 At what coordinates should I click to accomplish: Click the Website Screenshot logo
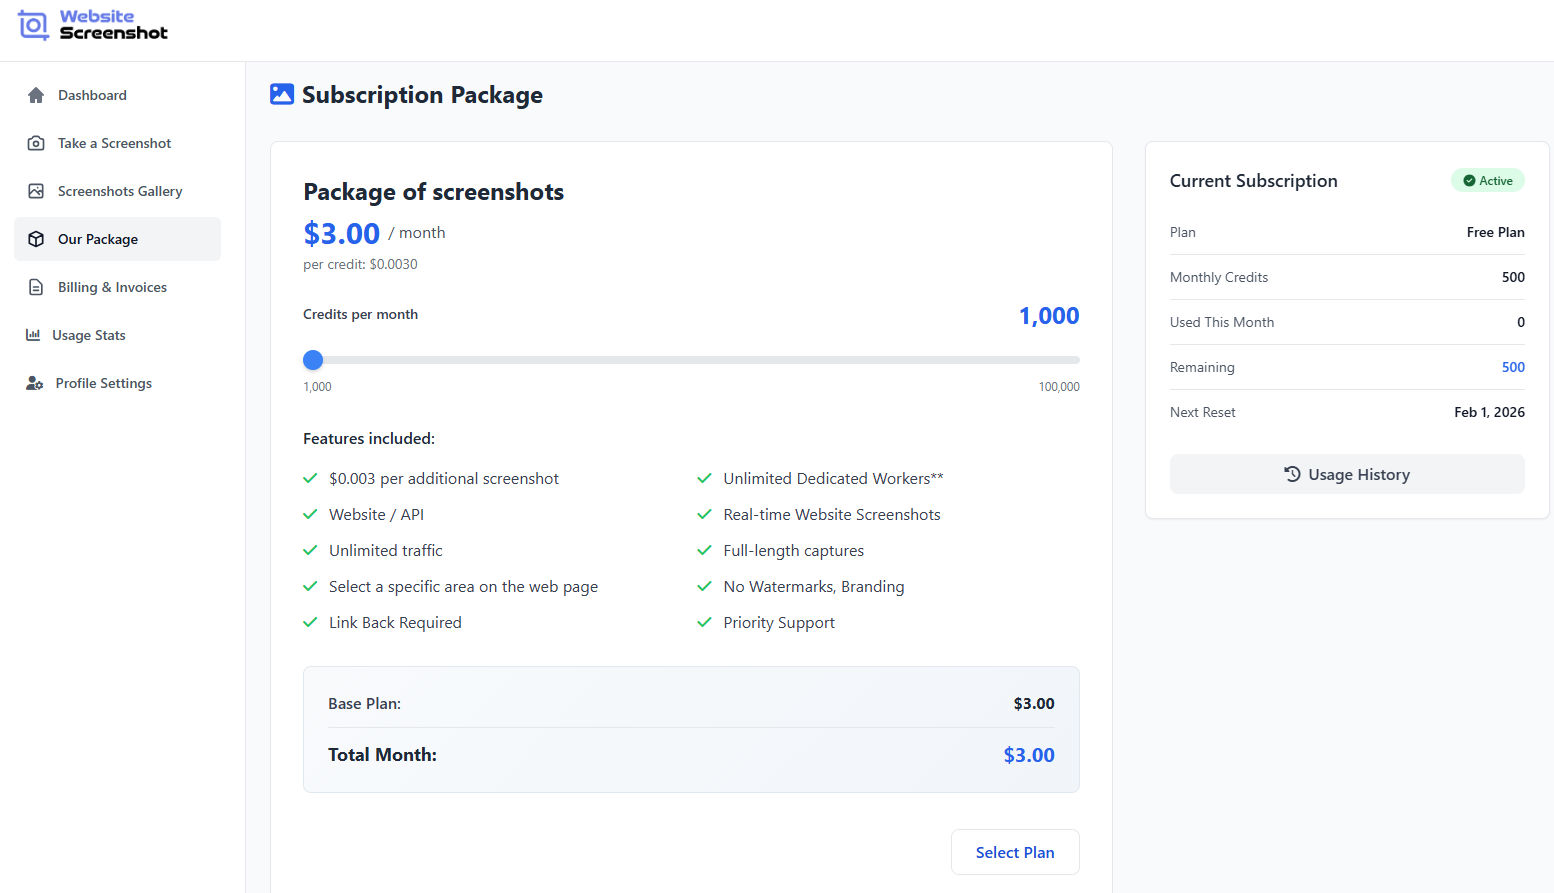[92, 25]
